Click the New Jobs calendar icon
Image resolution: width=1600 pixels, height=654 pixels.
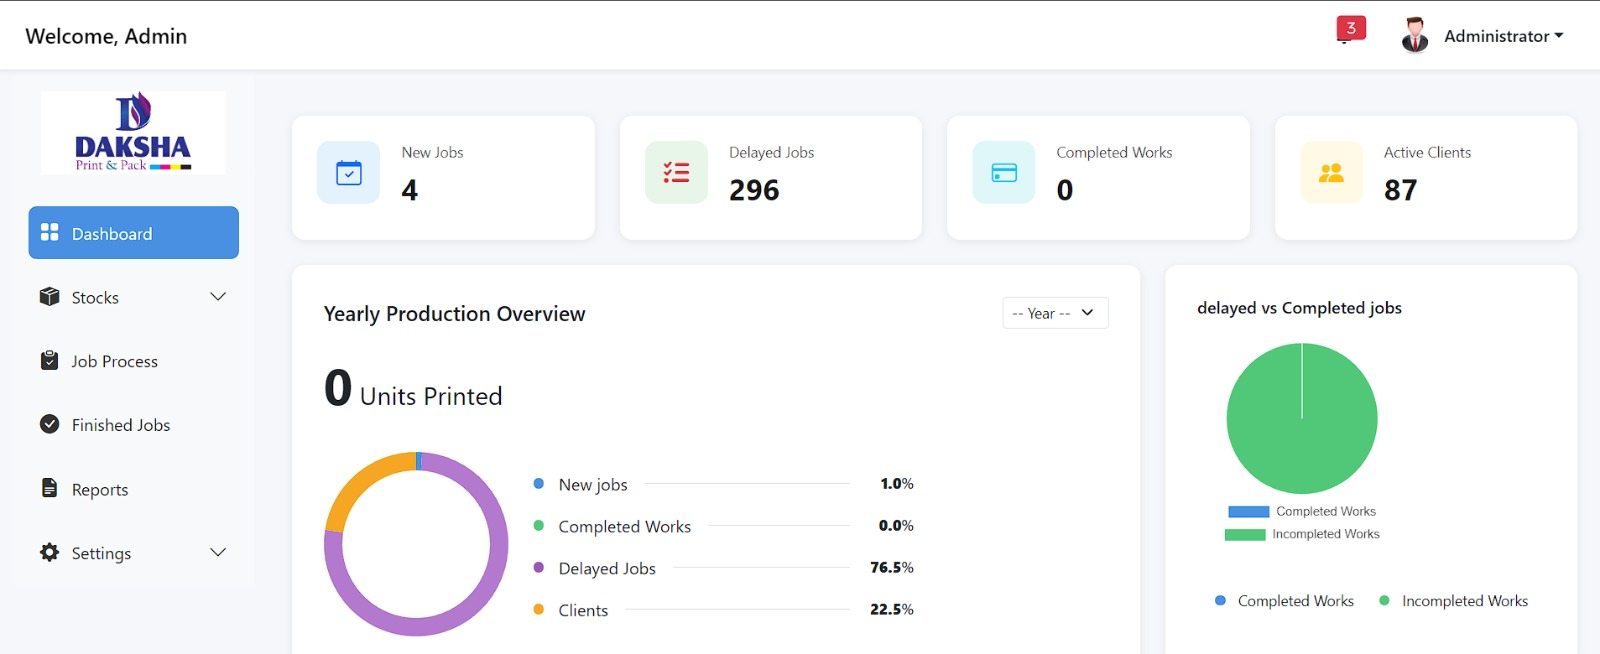(x=349, y=173)
